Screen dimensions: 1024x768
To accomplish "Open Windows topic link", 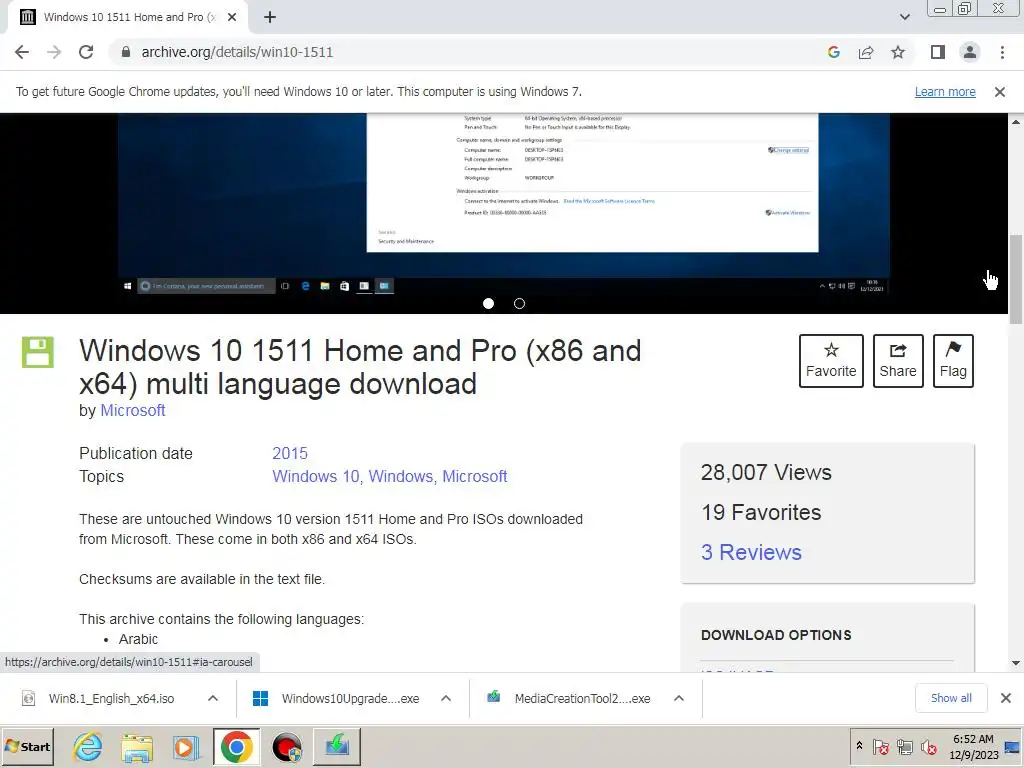I will pos(400,477).
